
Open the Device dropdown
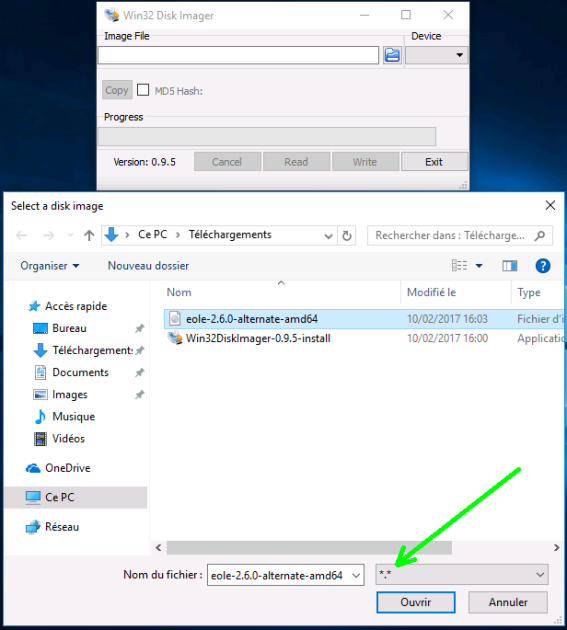437,55
